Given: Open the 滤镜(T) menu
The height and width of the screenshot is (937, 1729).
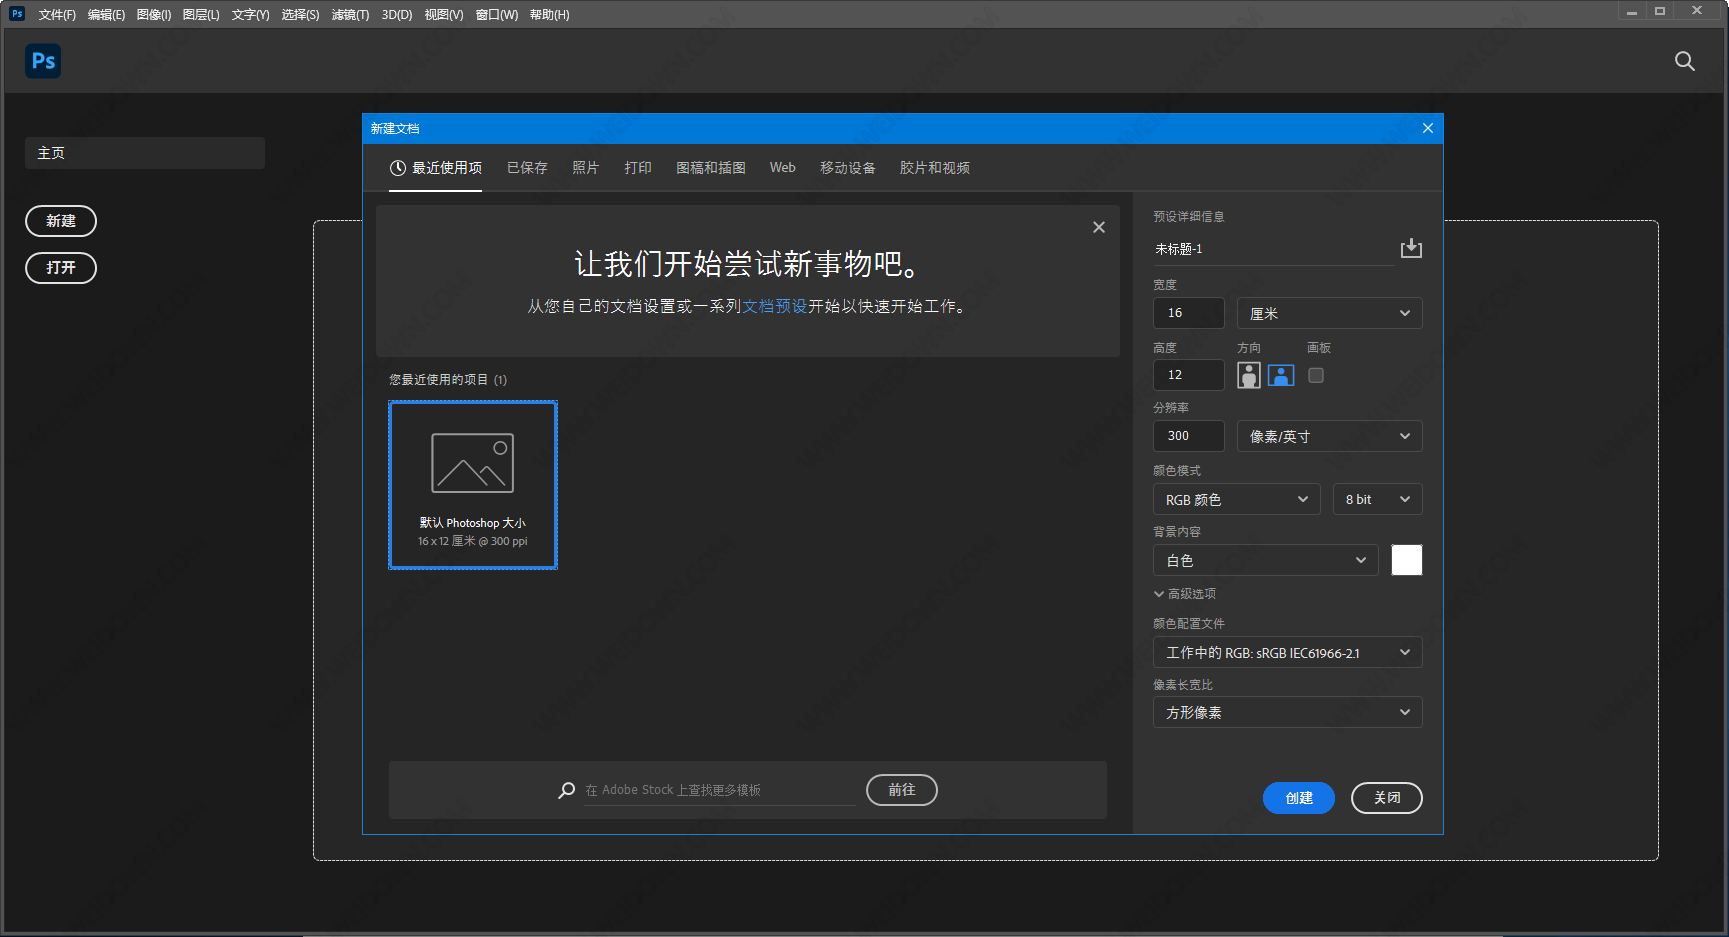Looking at the screenshot, I should pyautogui.click(x=350, y=15).
